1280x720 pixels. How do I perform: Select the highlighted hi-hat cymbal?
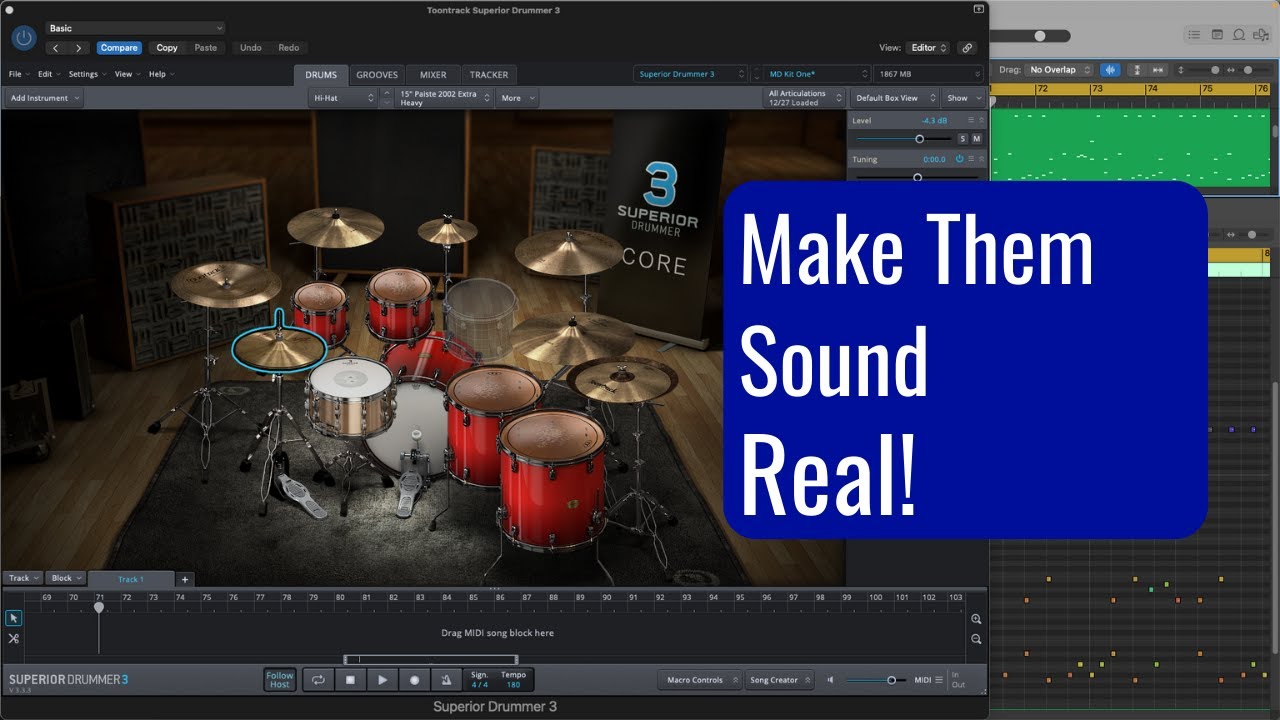280,347
